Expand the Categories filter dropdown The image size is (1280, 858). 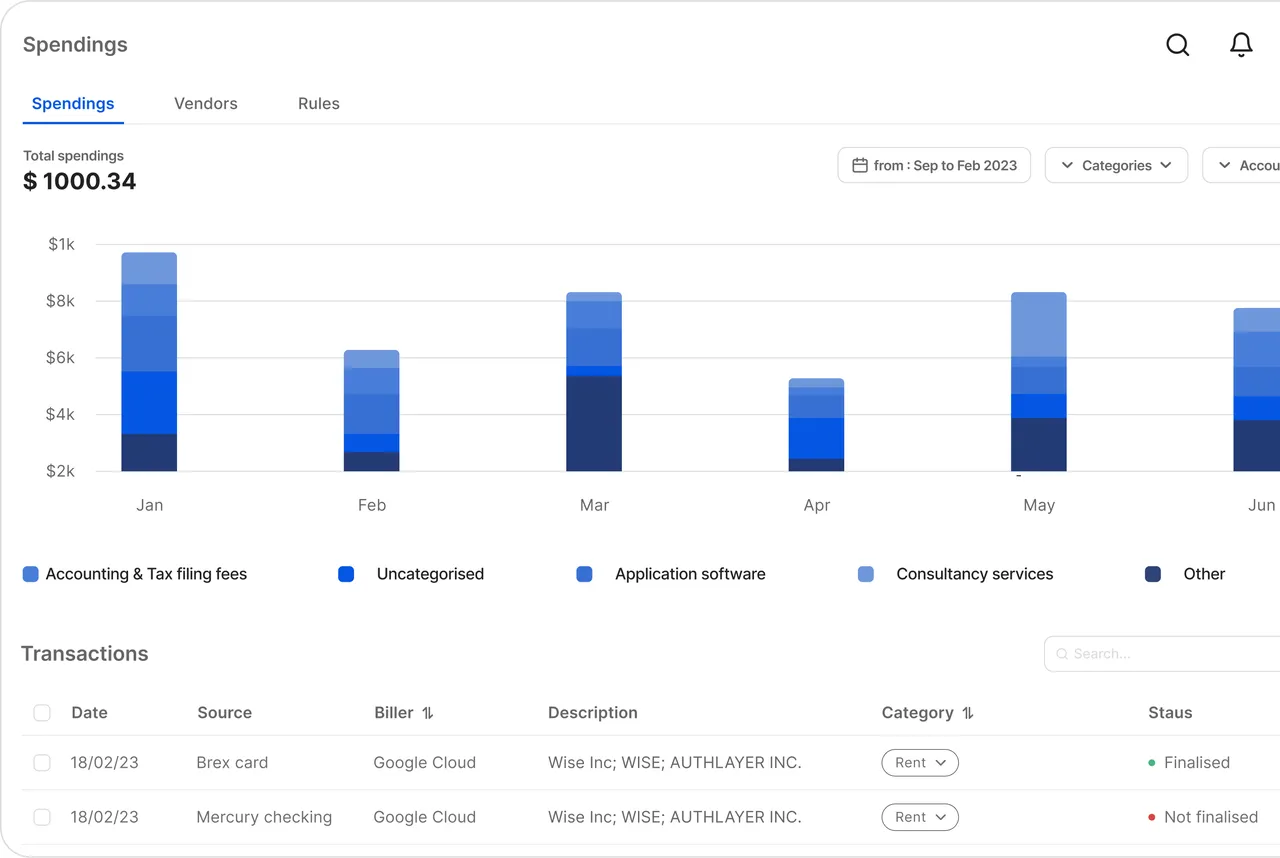click(x=1116, y=165)
